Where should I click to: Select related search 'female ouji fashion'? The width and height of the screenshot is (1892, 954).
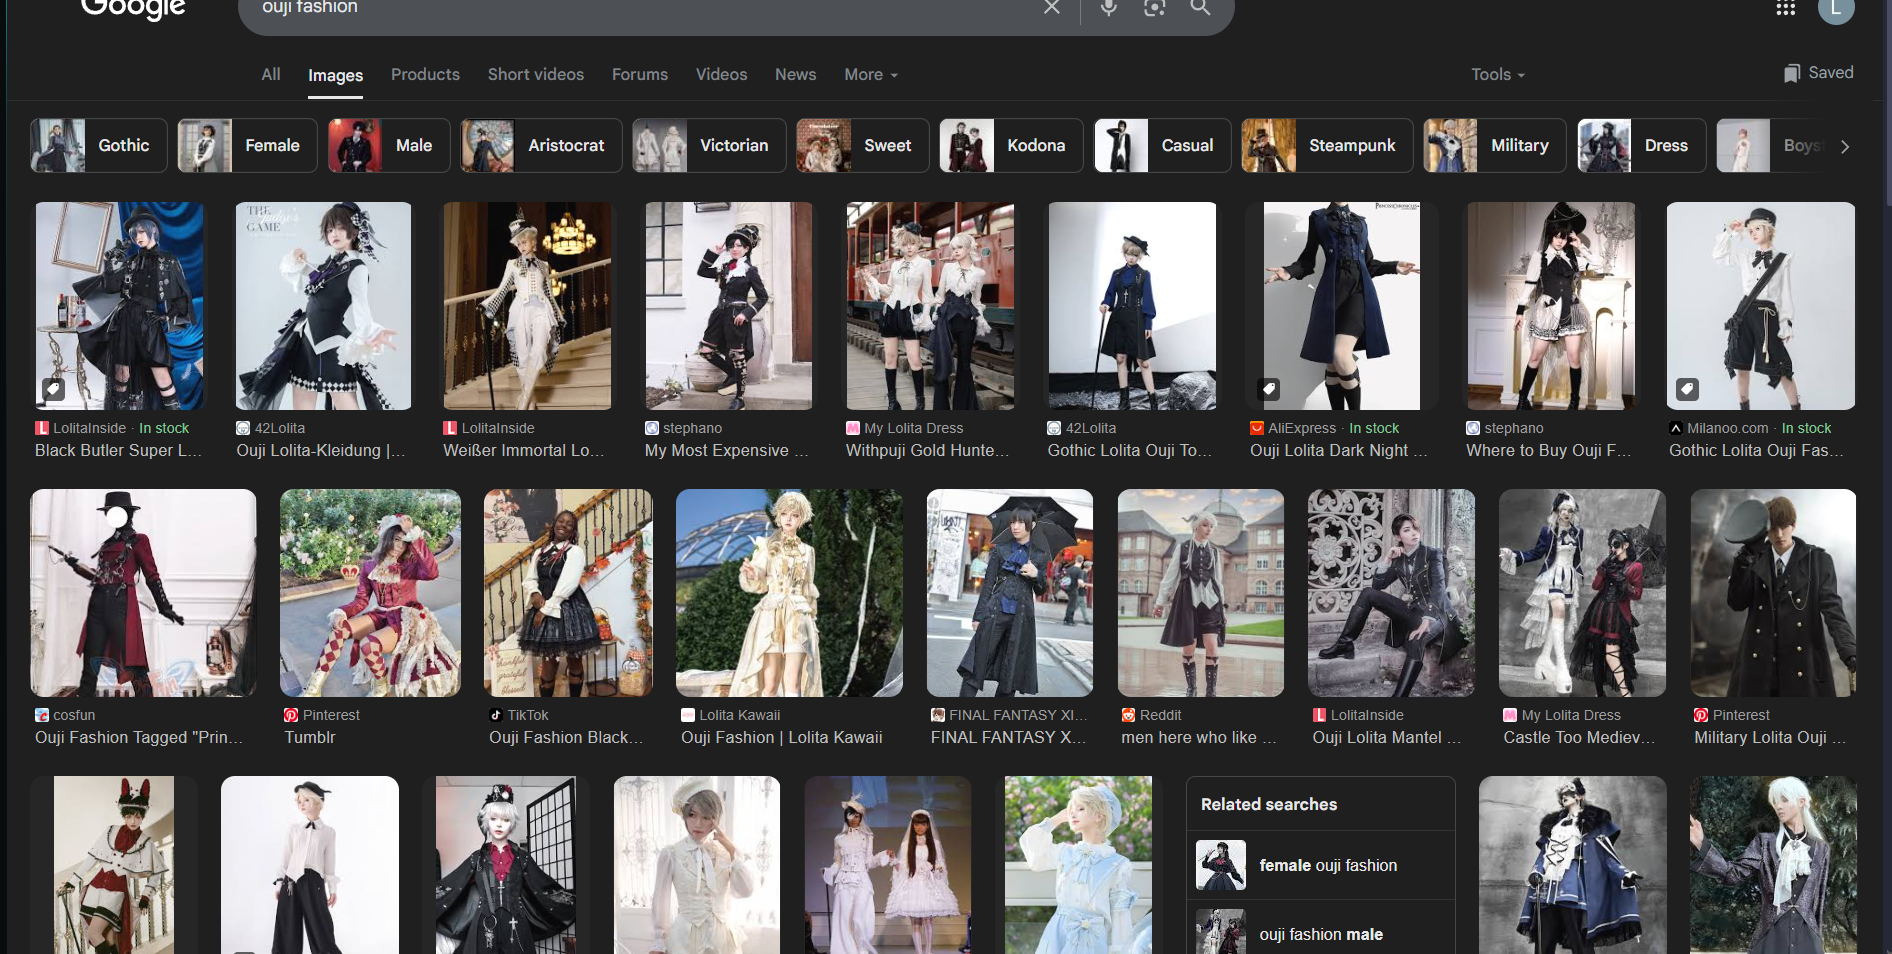coord(1321,865)
